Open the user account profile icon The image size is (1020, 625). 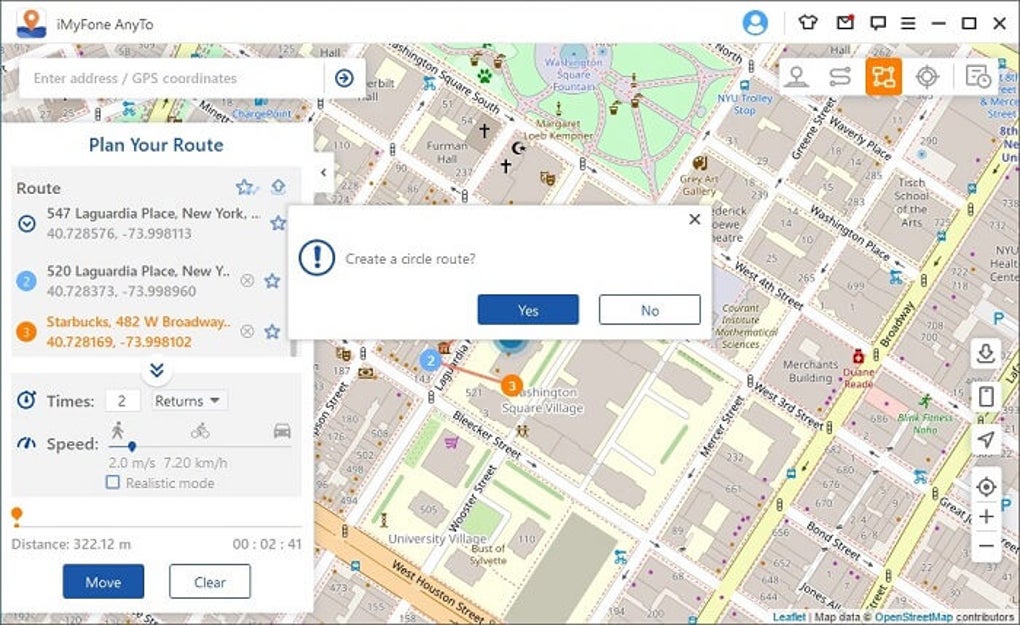pyautogui.click(x=755, y=23)
